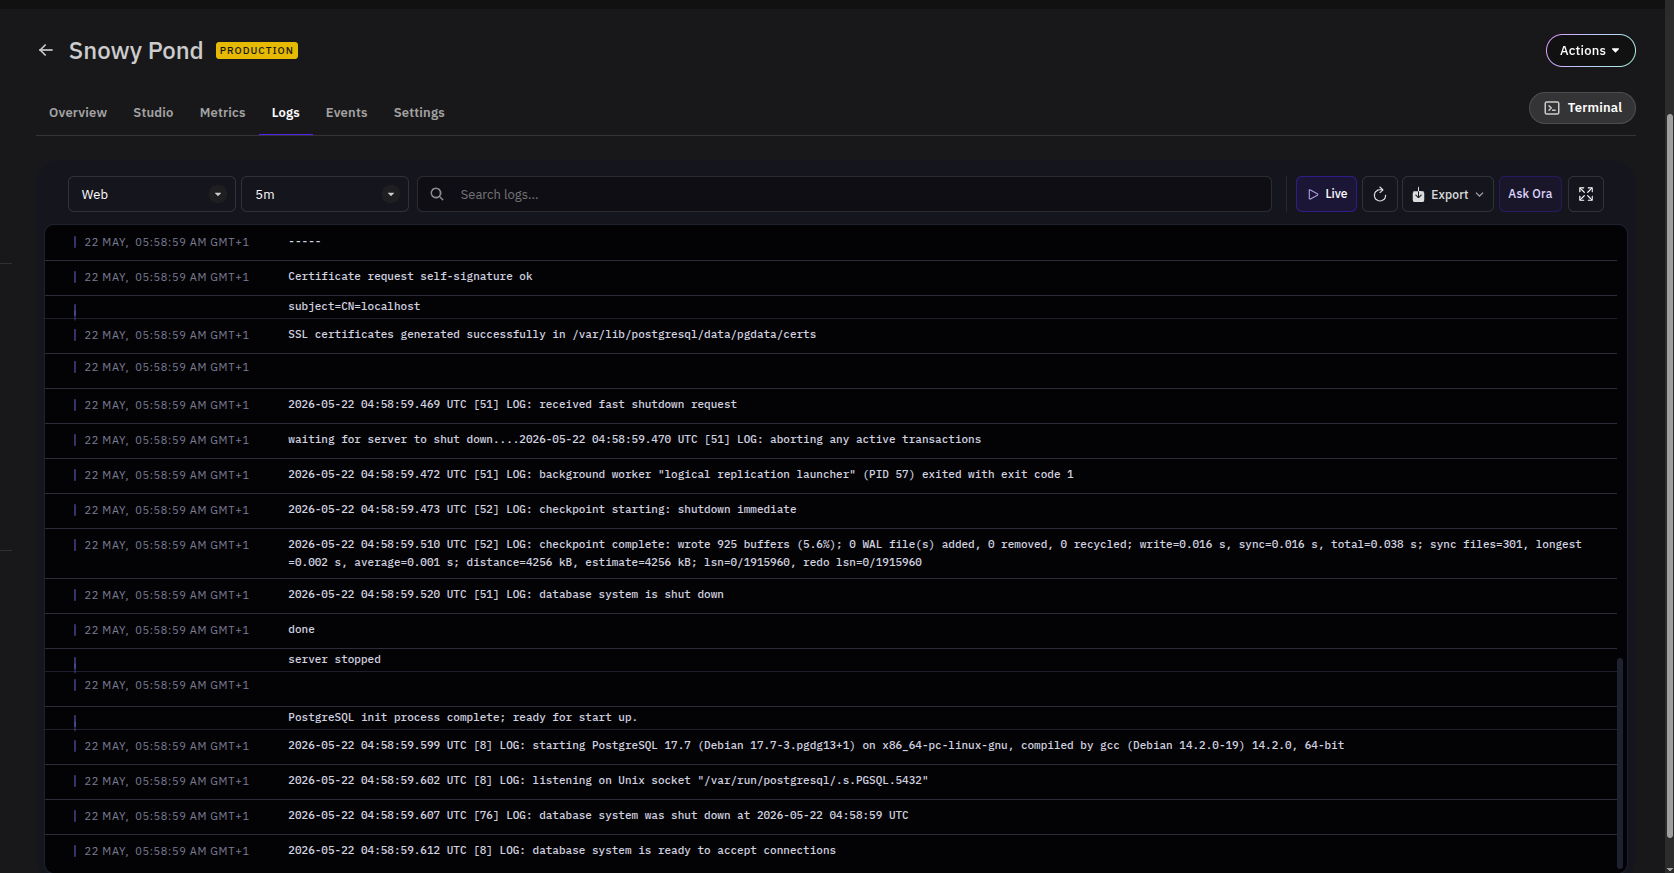Click the log panel vertical scrollbar
The width and height of the screenshot is (1674, 873).
point(1620,762)
